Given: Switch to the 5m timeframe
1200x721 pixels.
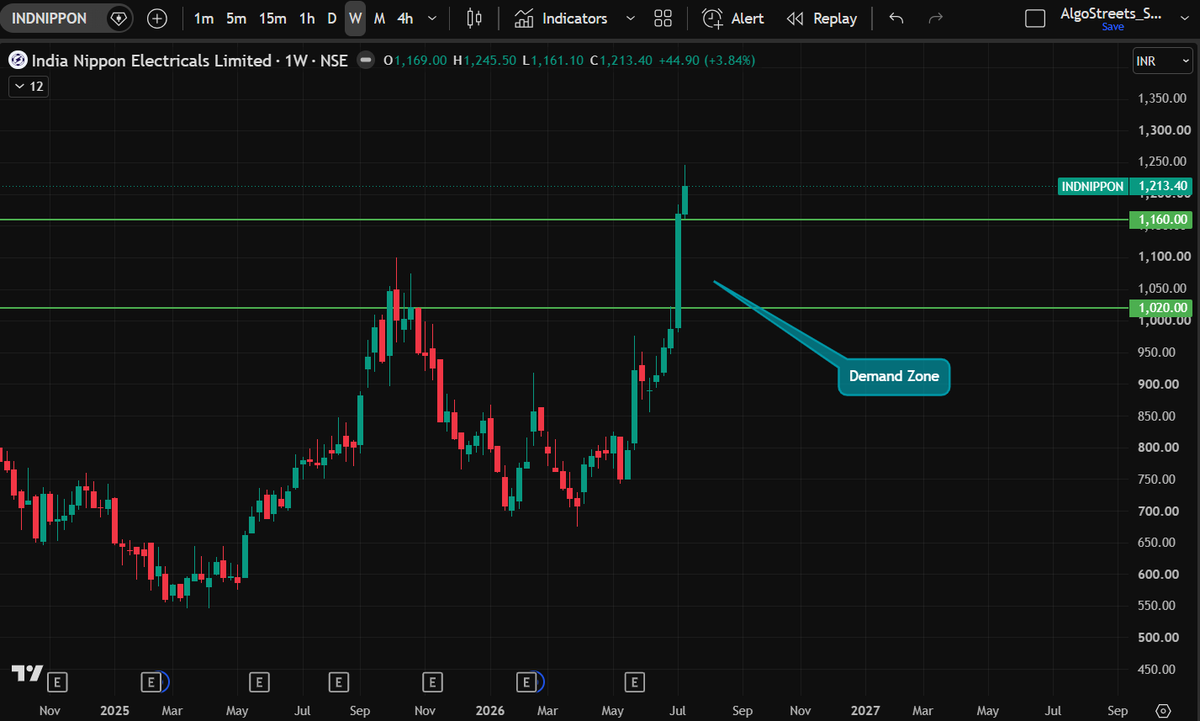Looking at the screenshot, I should pyautogui.click(x=236, y=18).
